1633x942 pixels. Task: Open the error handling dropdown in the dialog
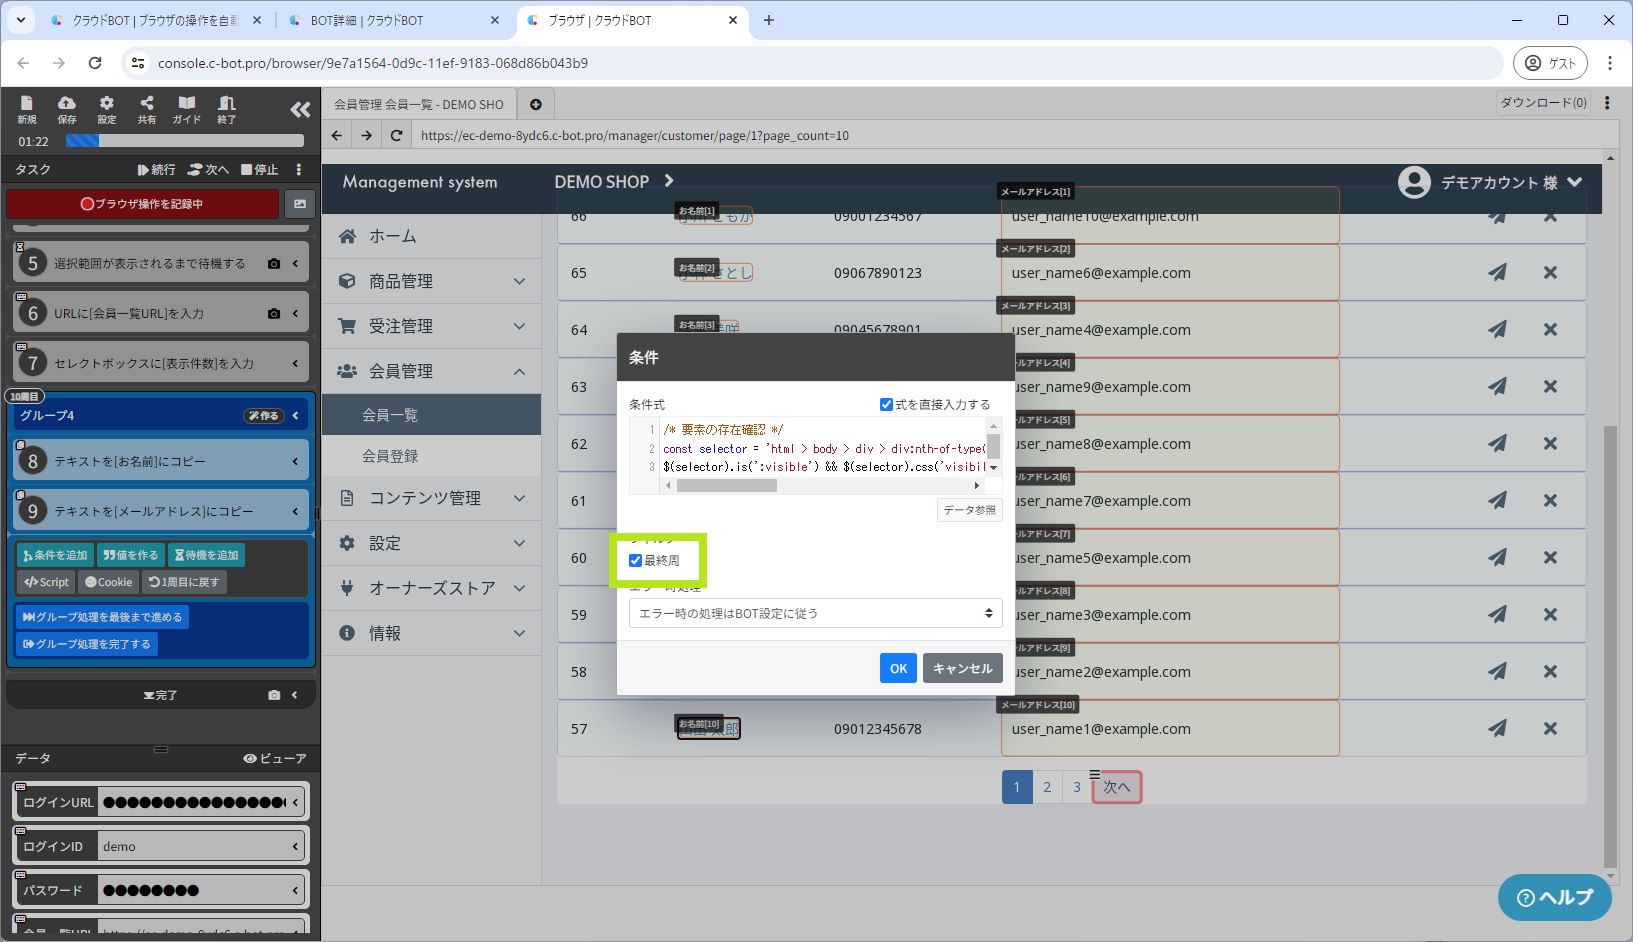(816, 613)
